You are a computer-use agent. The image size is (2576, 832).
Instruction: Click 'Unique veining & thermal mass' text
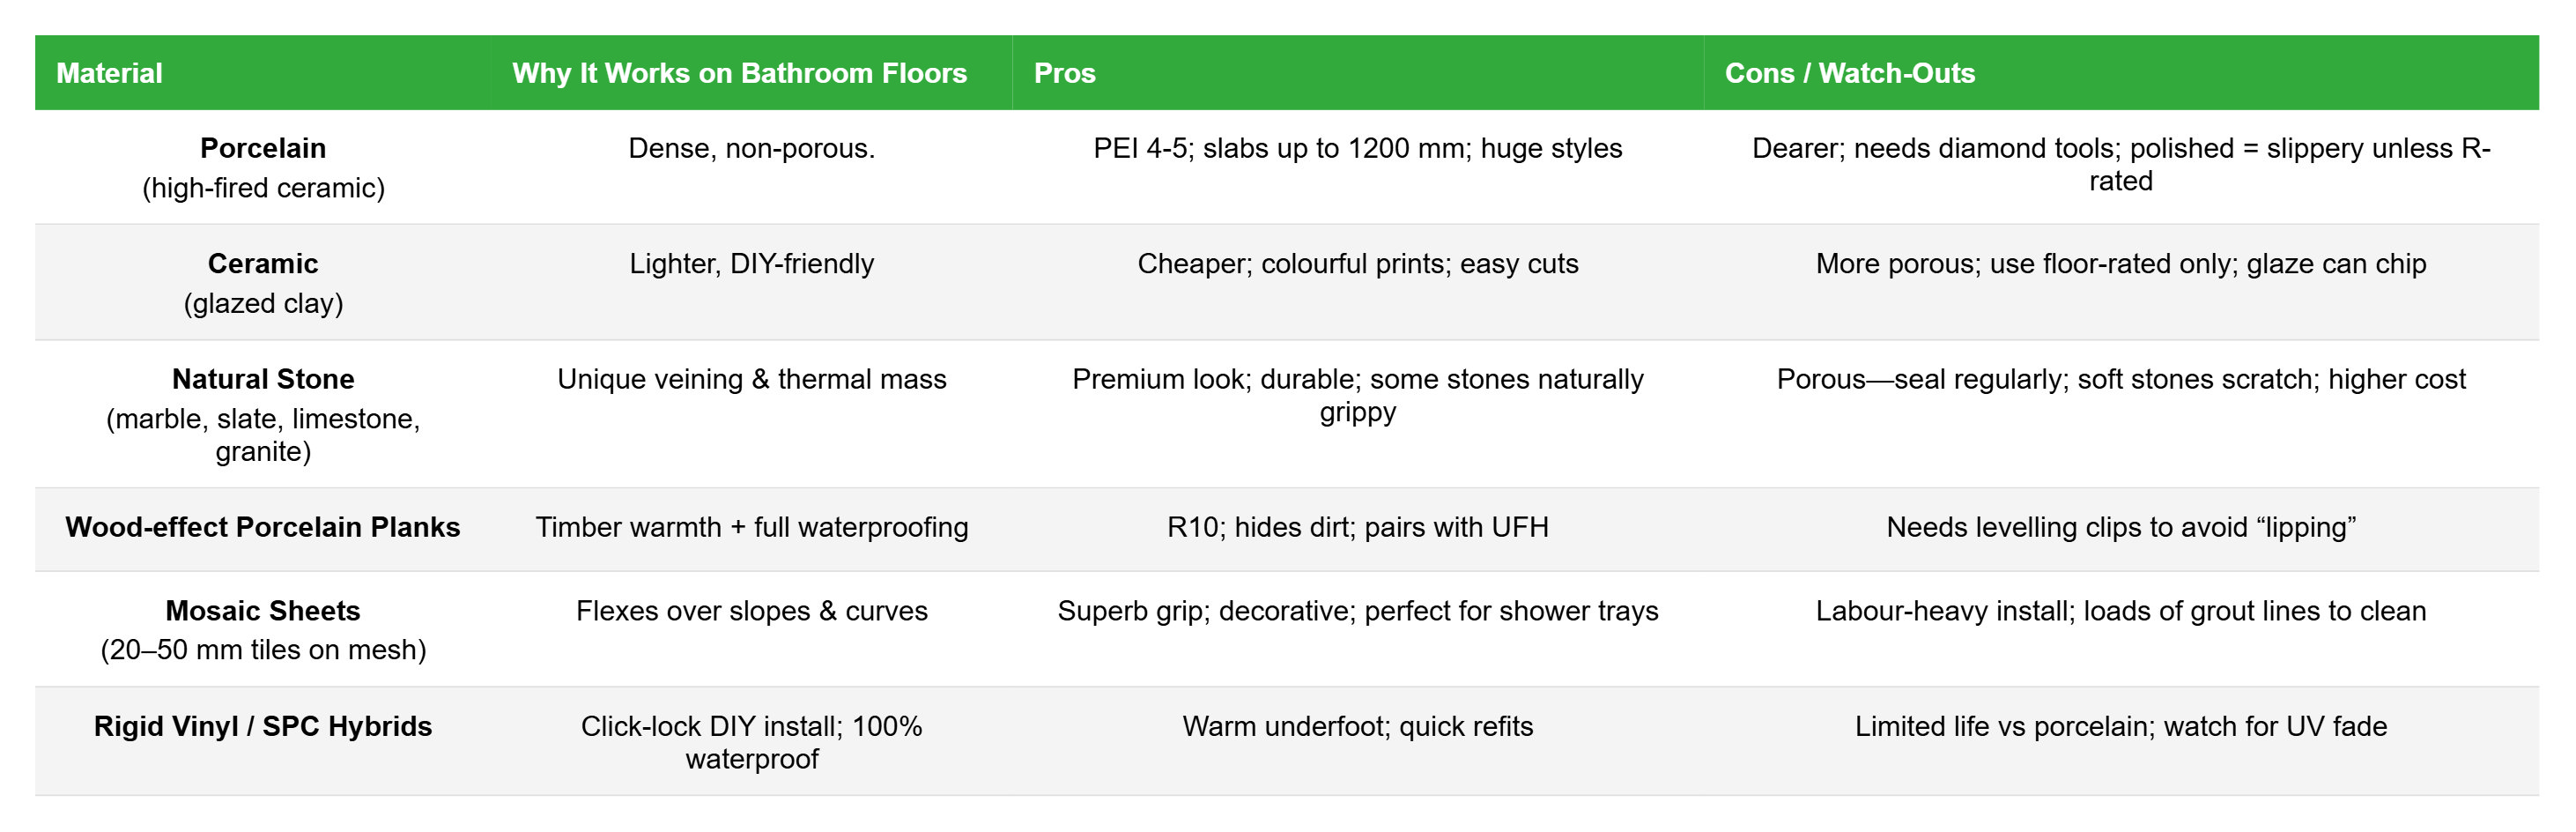point(751,380)
